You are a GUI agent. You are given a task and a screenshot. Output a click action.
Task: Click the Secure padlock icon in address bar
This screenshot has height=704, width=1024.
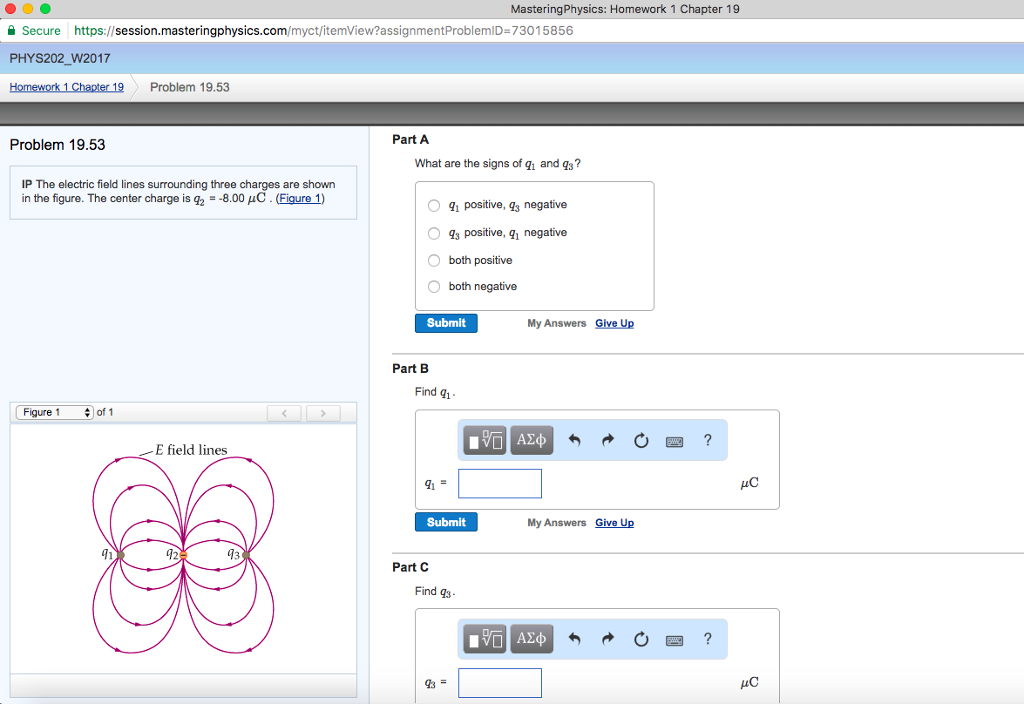(x=11, y=30)
